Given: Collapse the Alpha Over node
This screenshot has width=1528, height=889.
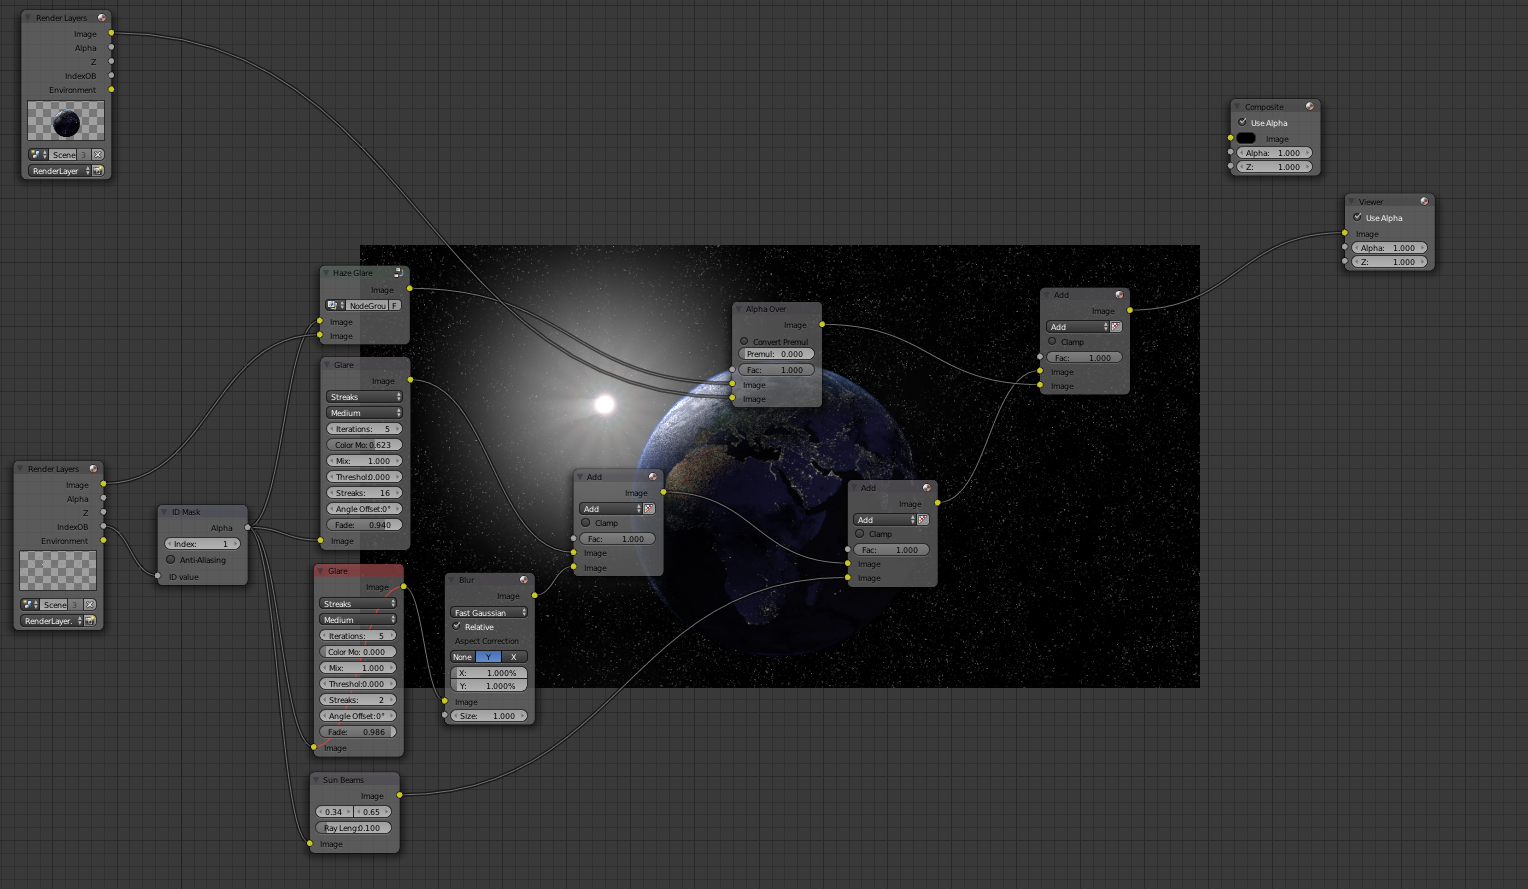Looking at the screenshot, I should coord(739,309).
